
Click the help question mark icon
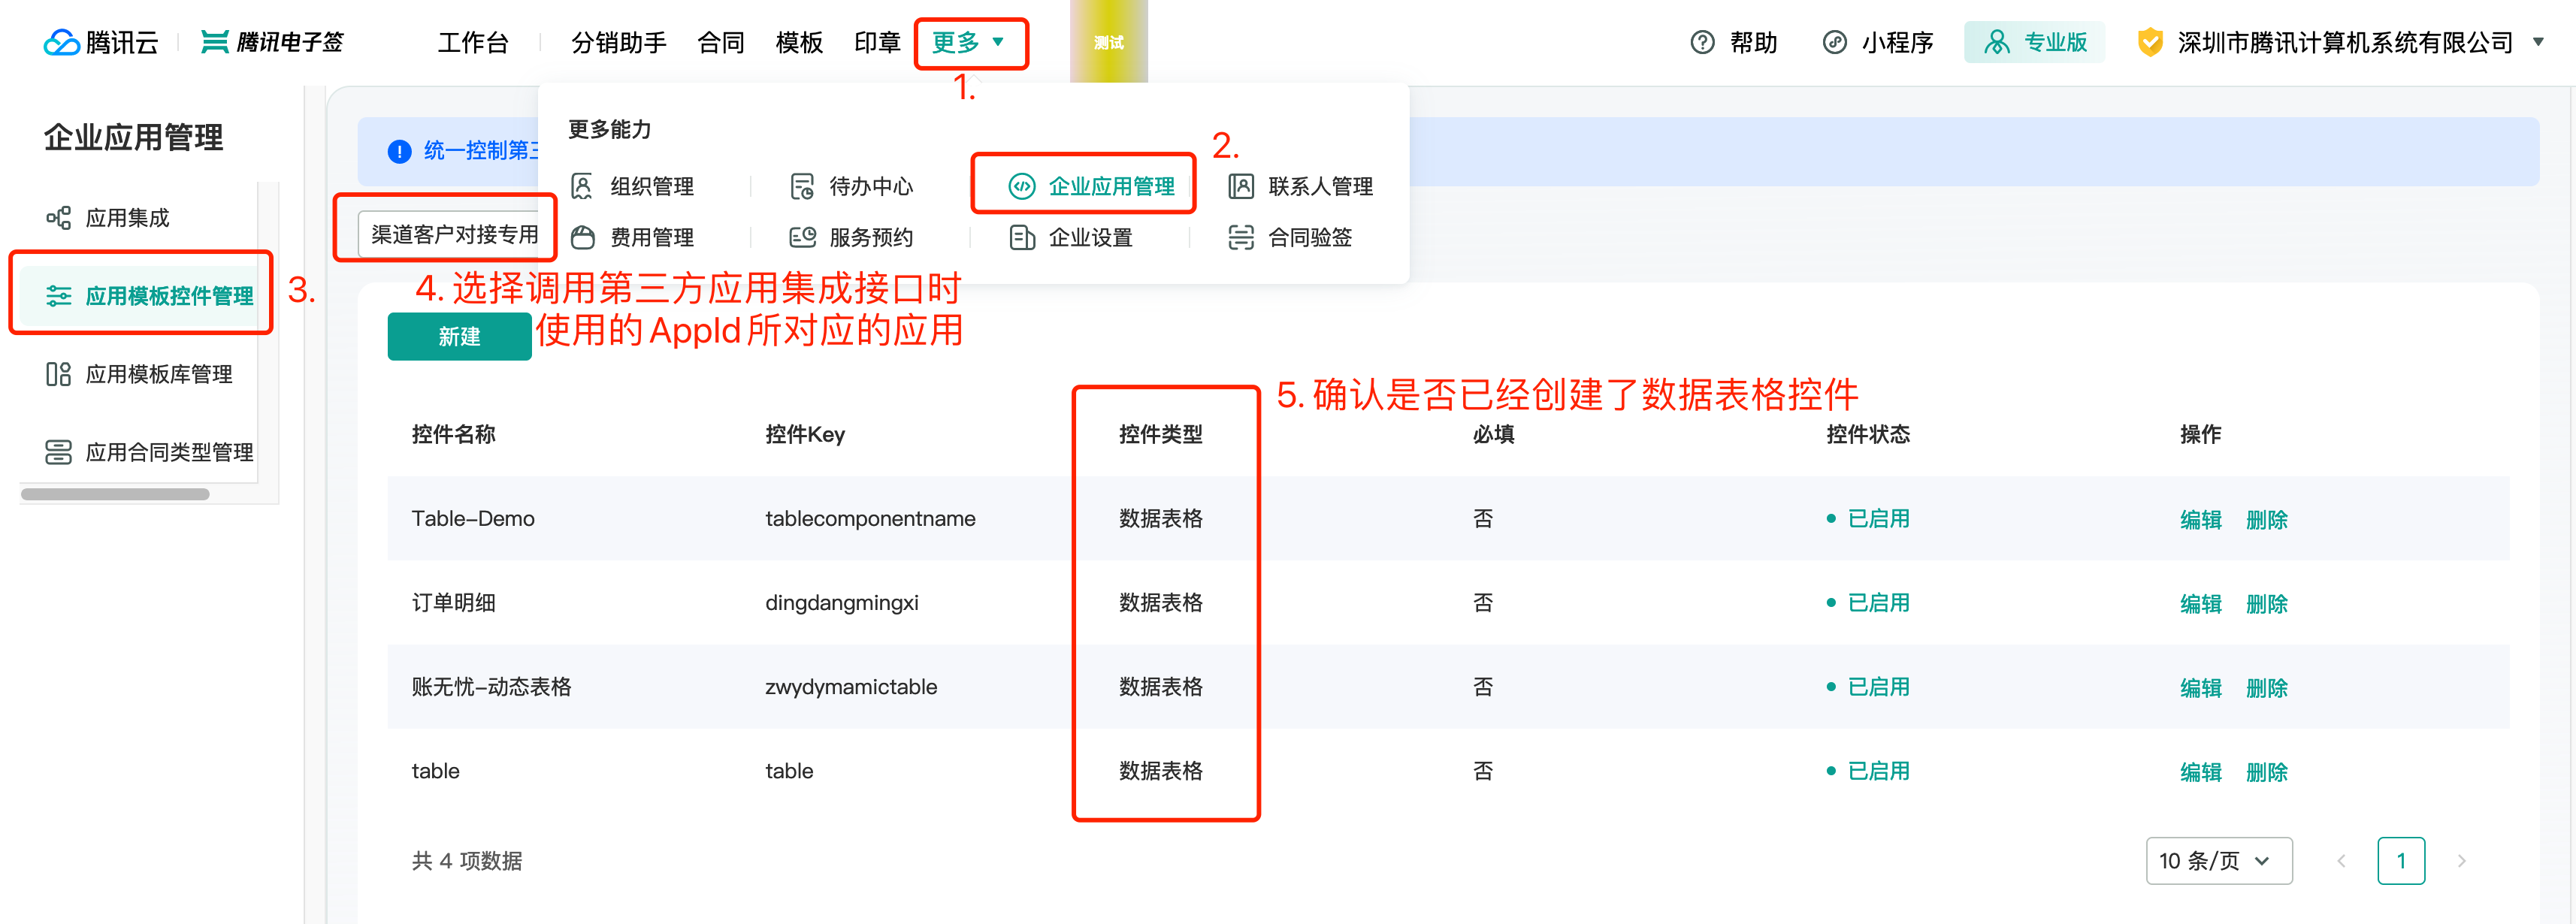(1702, 42)
